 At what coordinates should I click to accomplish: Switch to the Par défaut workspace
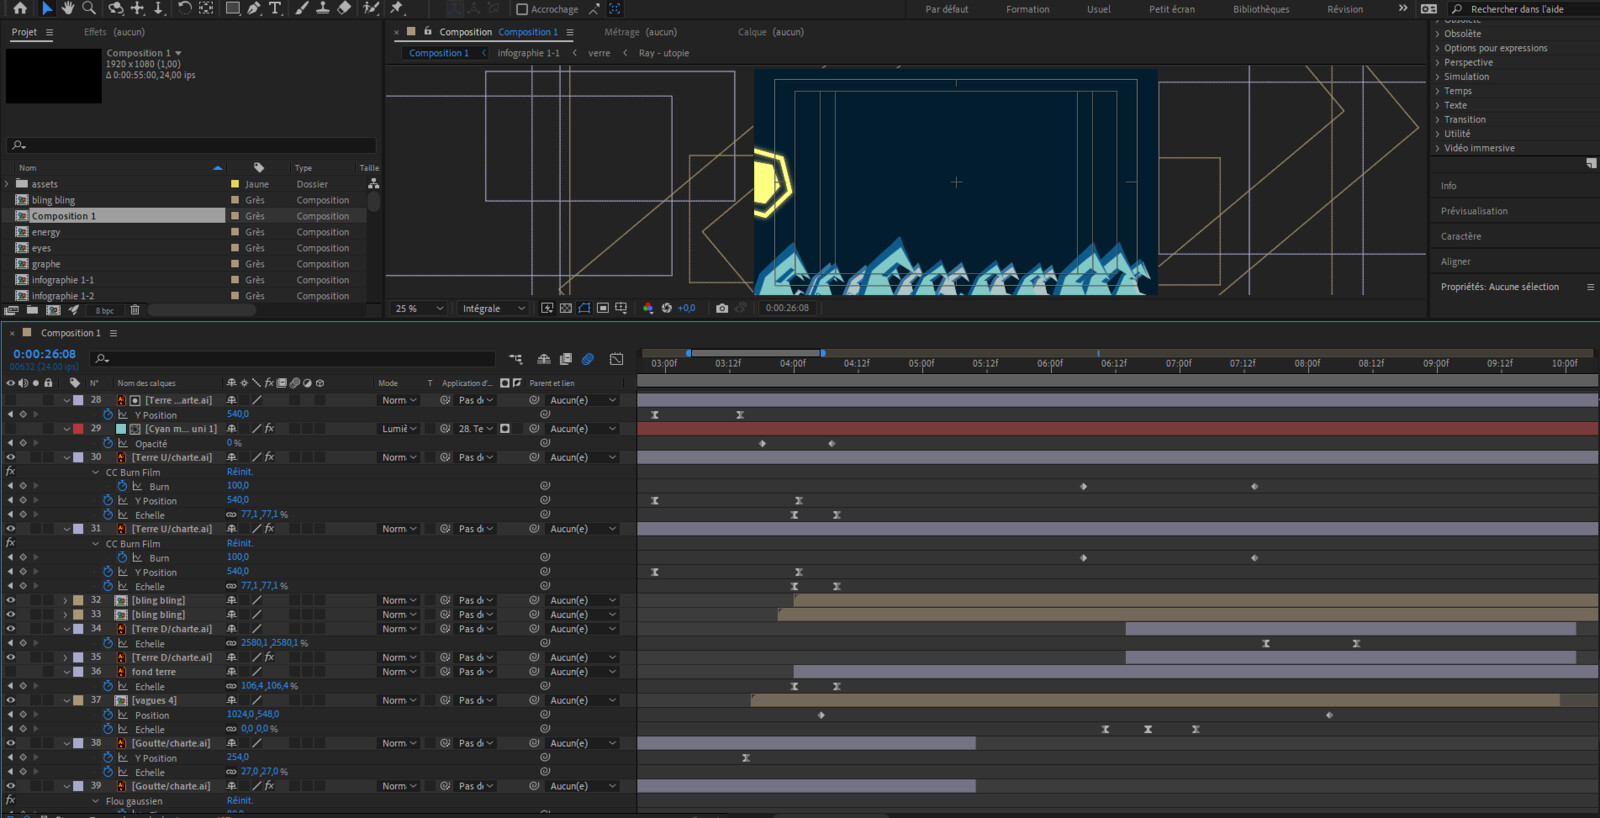click(x=946, y=9)
